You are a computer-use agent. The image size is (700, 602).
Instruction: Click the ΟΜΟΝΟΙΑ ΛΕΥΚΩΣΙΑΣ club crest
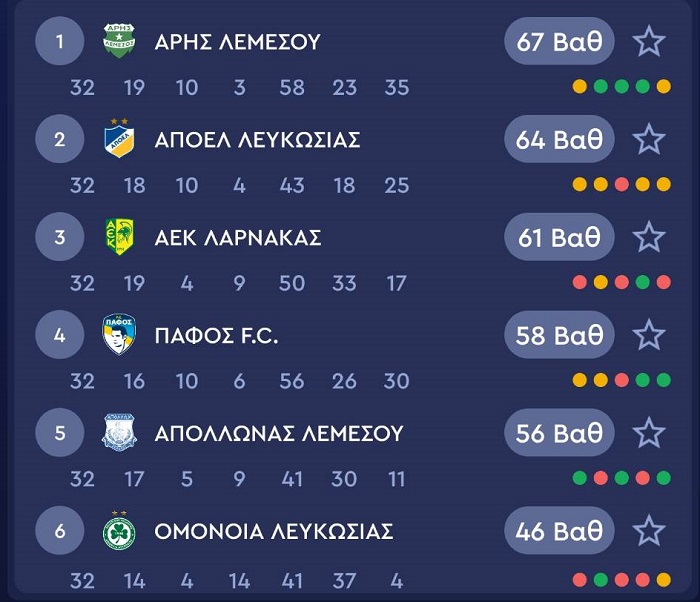pyautogui.click(x=119, y=531)
